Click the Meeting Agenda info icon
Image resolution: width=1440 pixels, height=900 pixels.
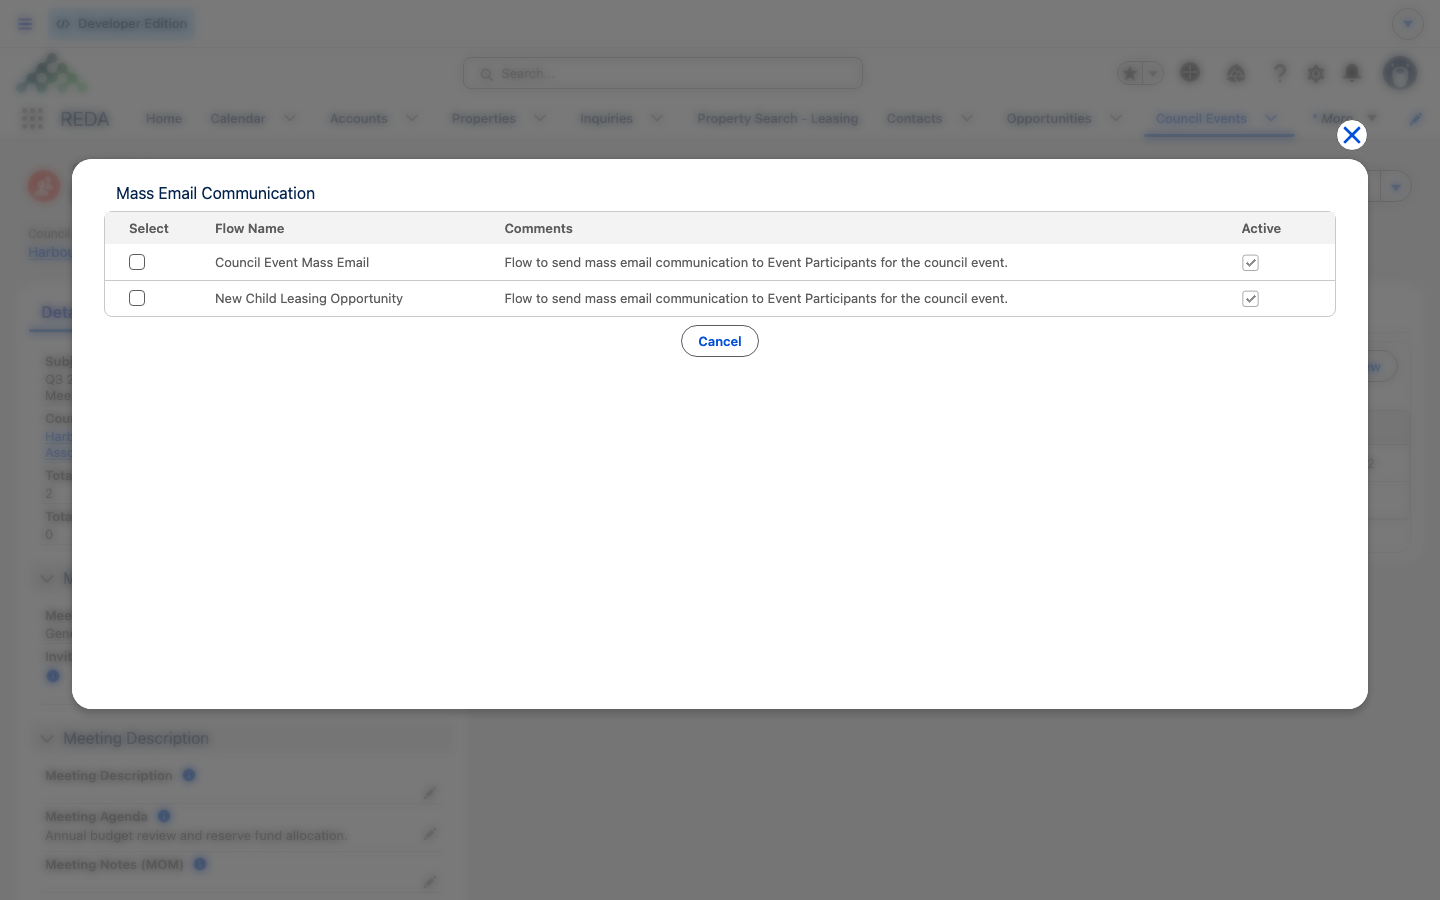click(164, 816)
